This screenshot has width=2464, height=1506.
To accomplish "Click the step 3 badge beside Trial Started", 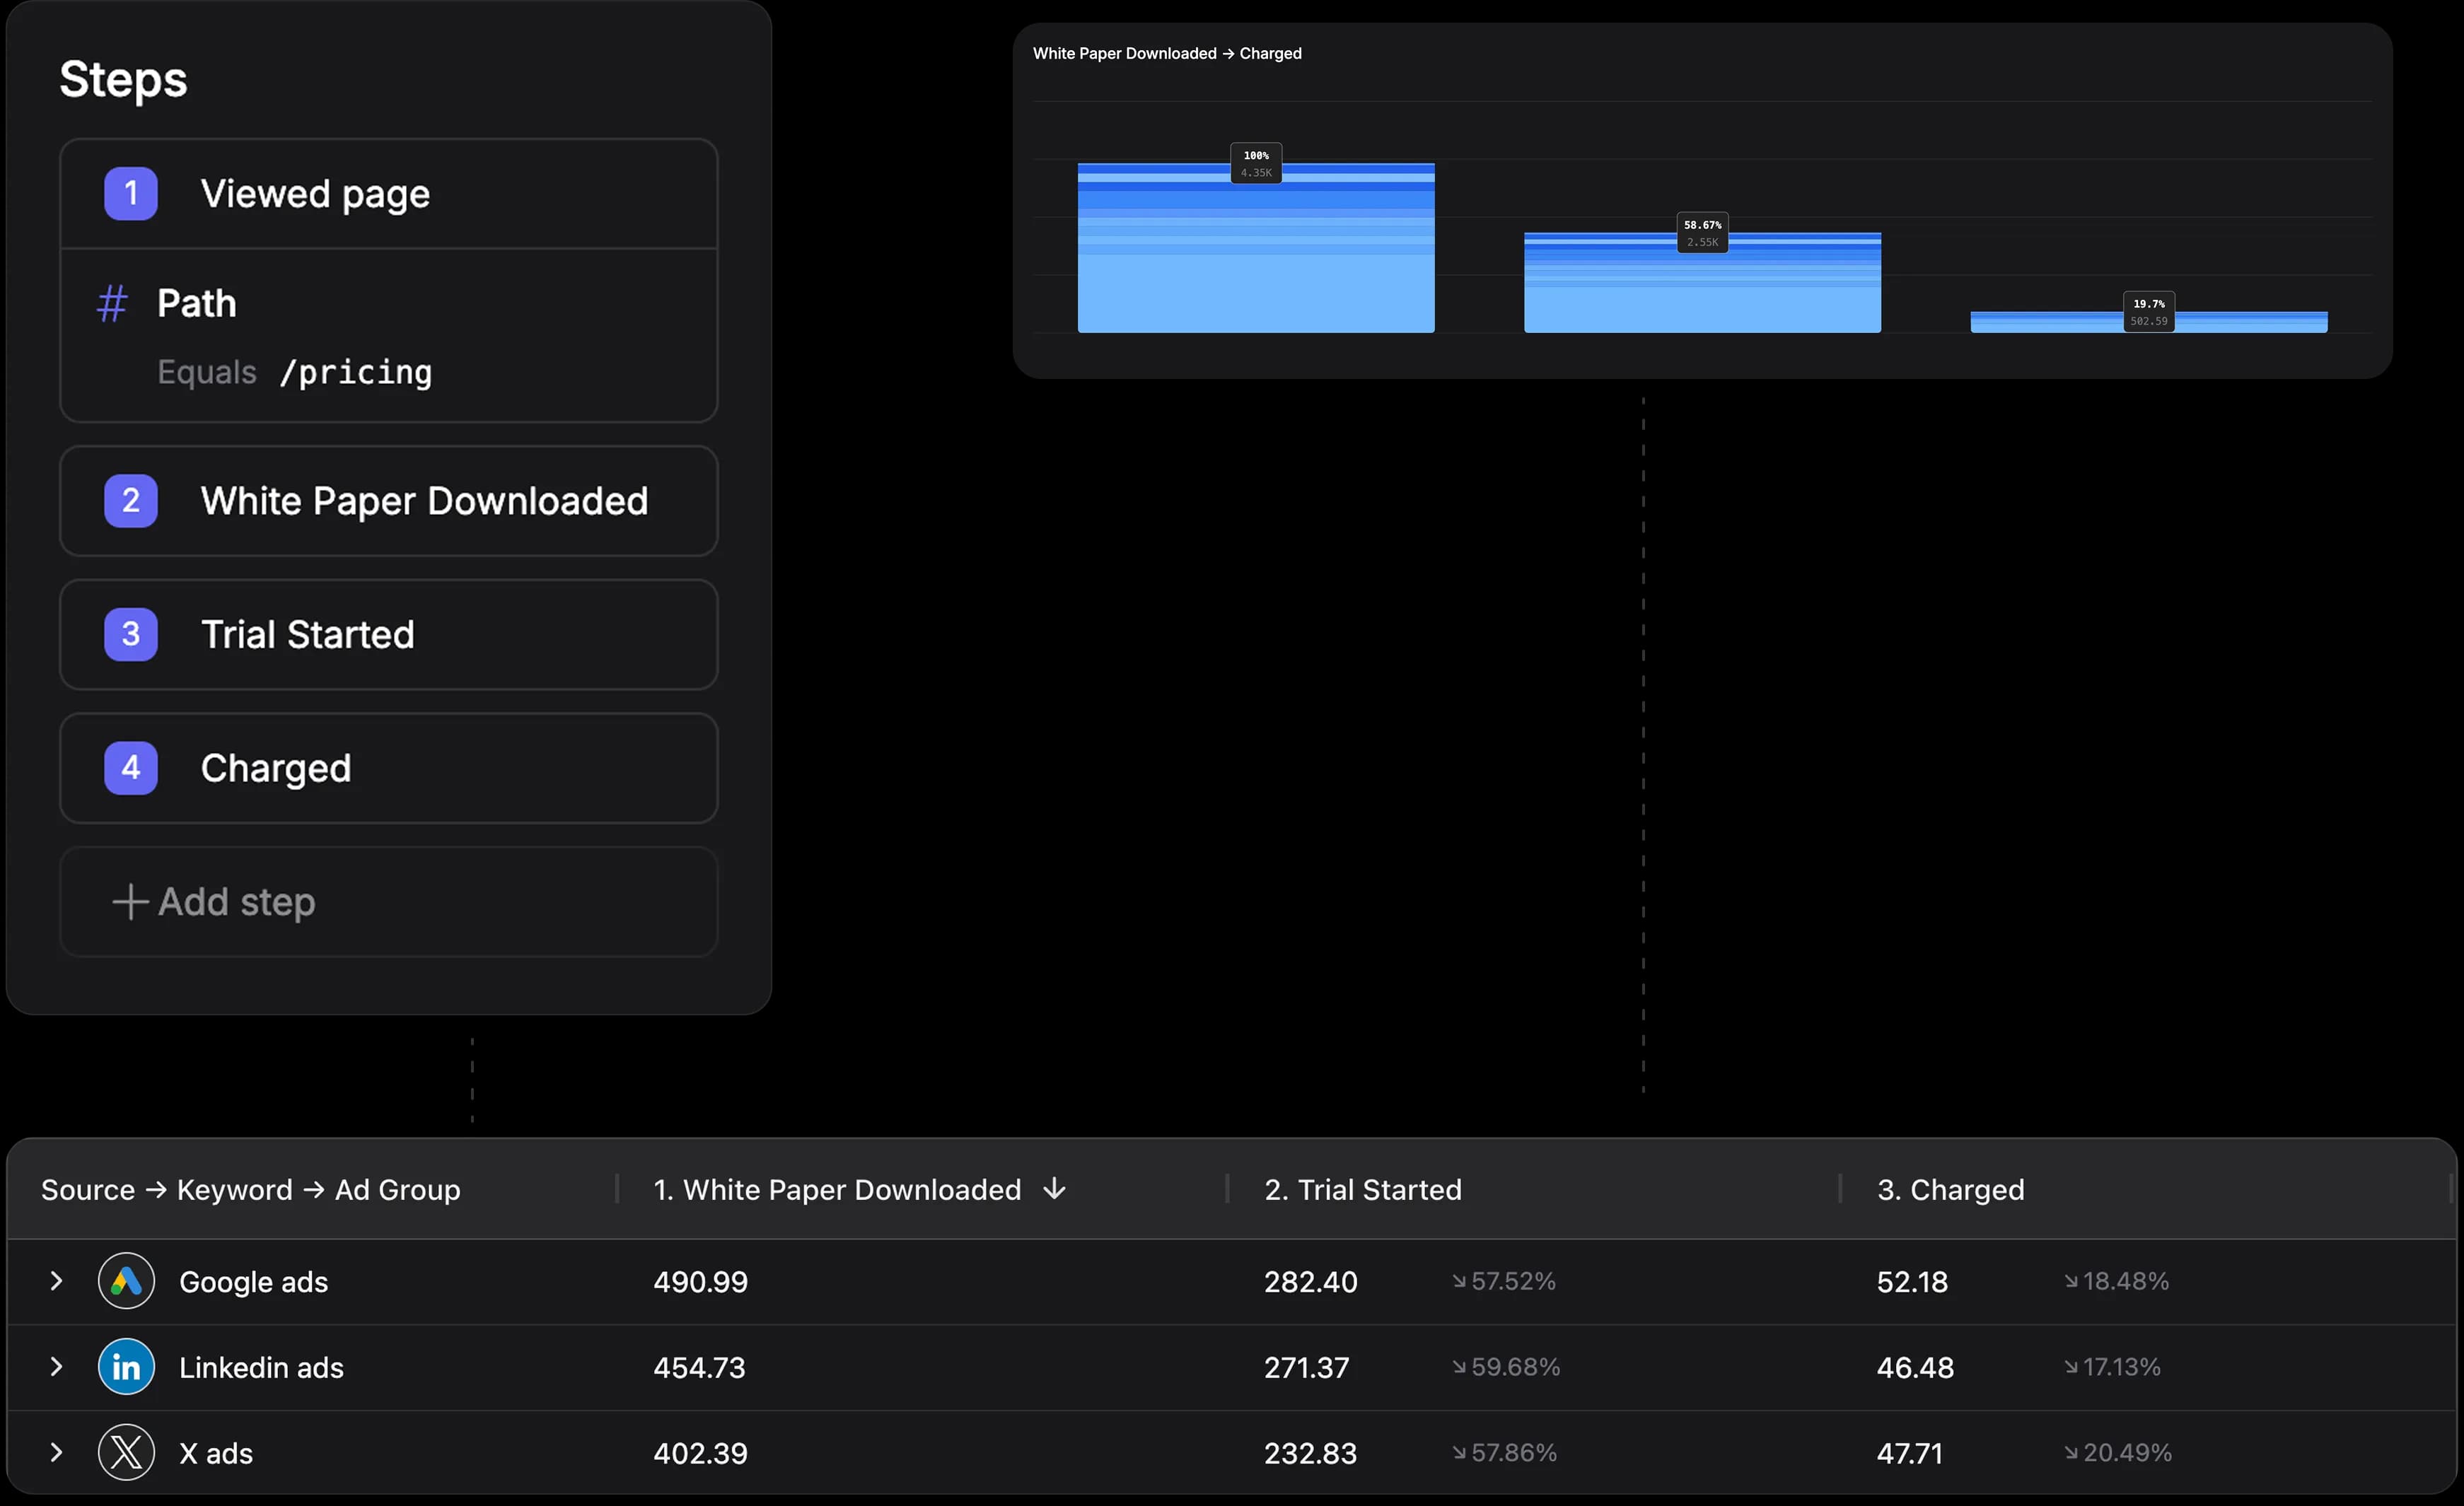I will click(130, 634).
